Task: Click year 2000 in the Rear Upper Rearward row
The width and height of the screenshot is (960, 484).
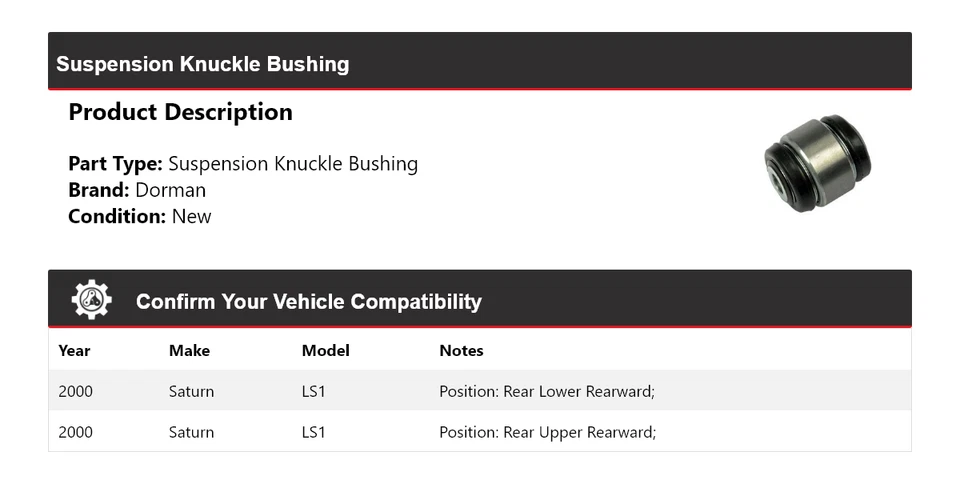Action: pyautogui.click(x=76, y=432)
